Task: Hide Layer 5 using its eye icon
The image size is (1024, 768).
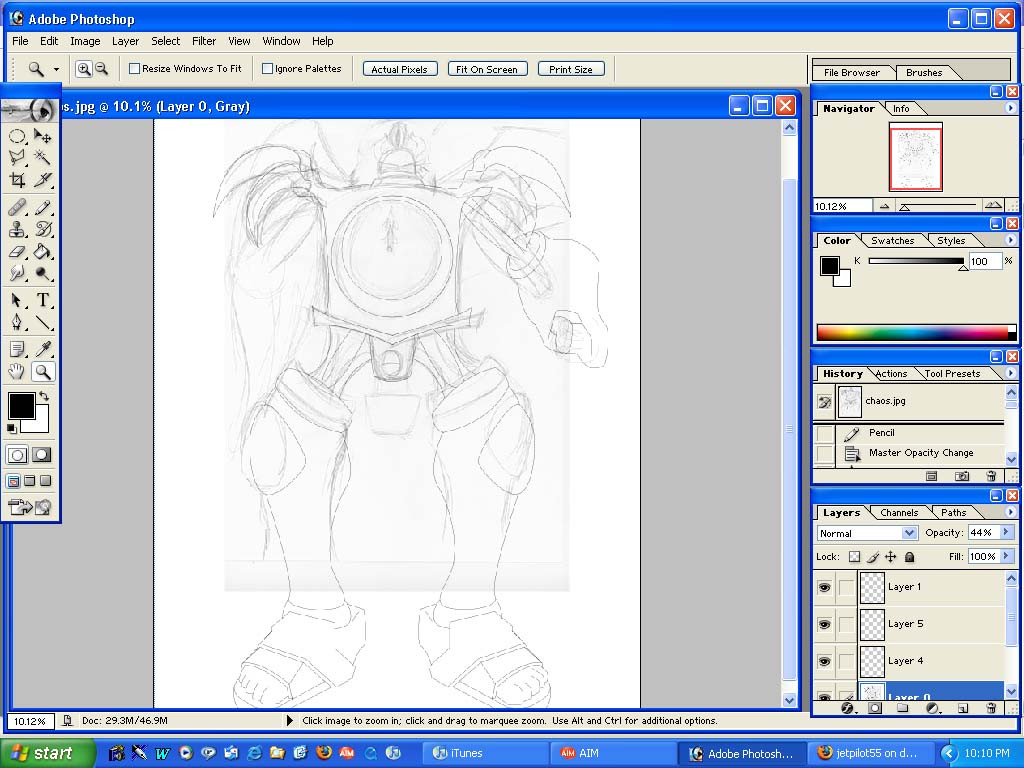Action: coord(824,624)
